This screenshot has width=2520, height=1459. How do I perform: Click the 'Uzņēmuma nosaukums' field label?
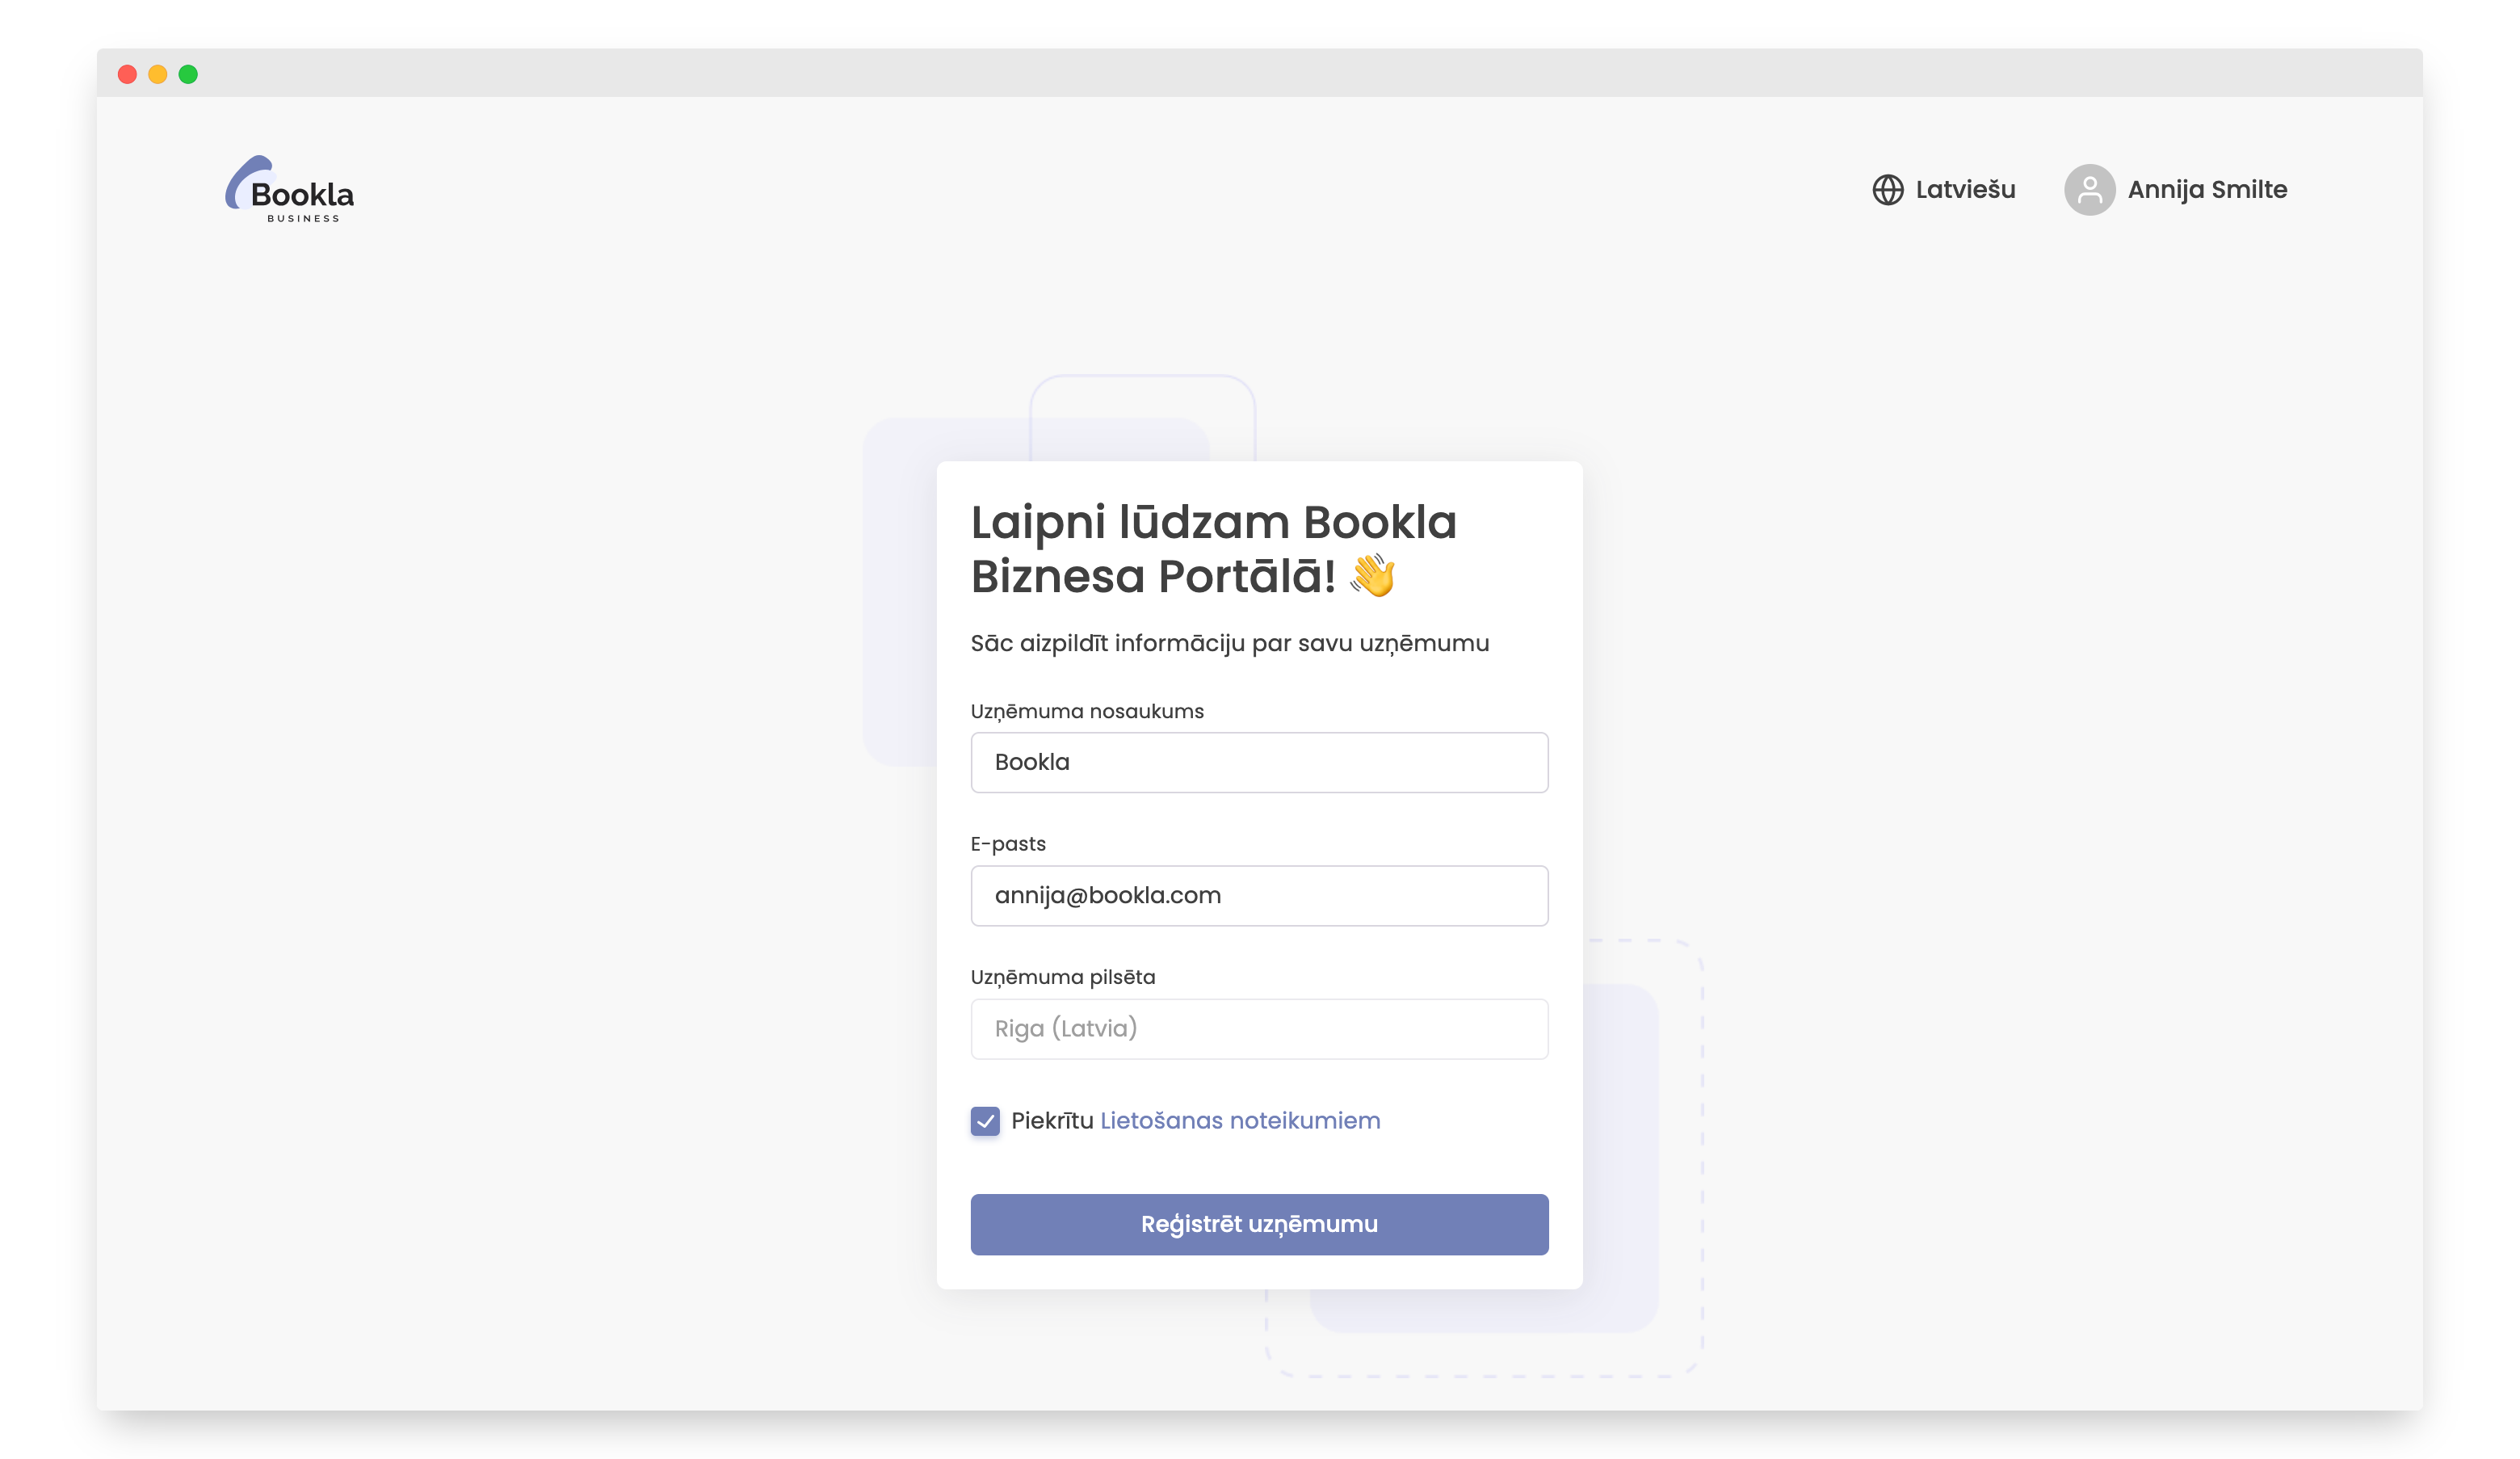pos(1087,711)
